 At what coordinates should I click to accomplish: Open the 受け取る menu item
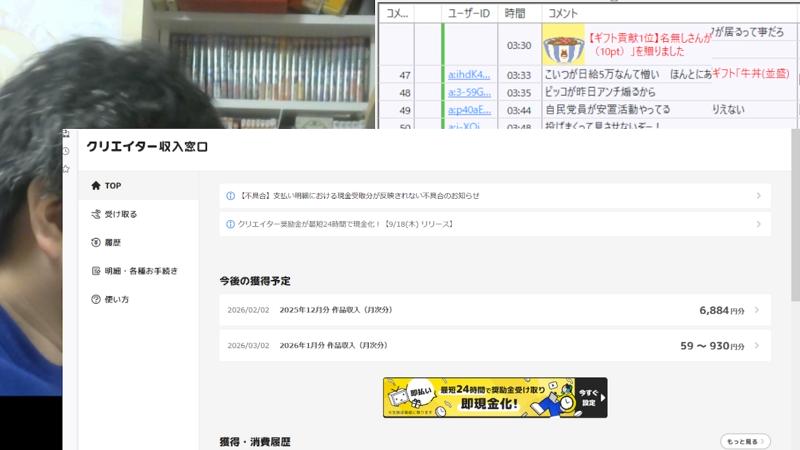click(x=138, y=214)
